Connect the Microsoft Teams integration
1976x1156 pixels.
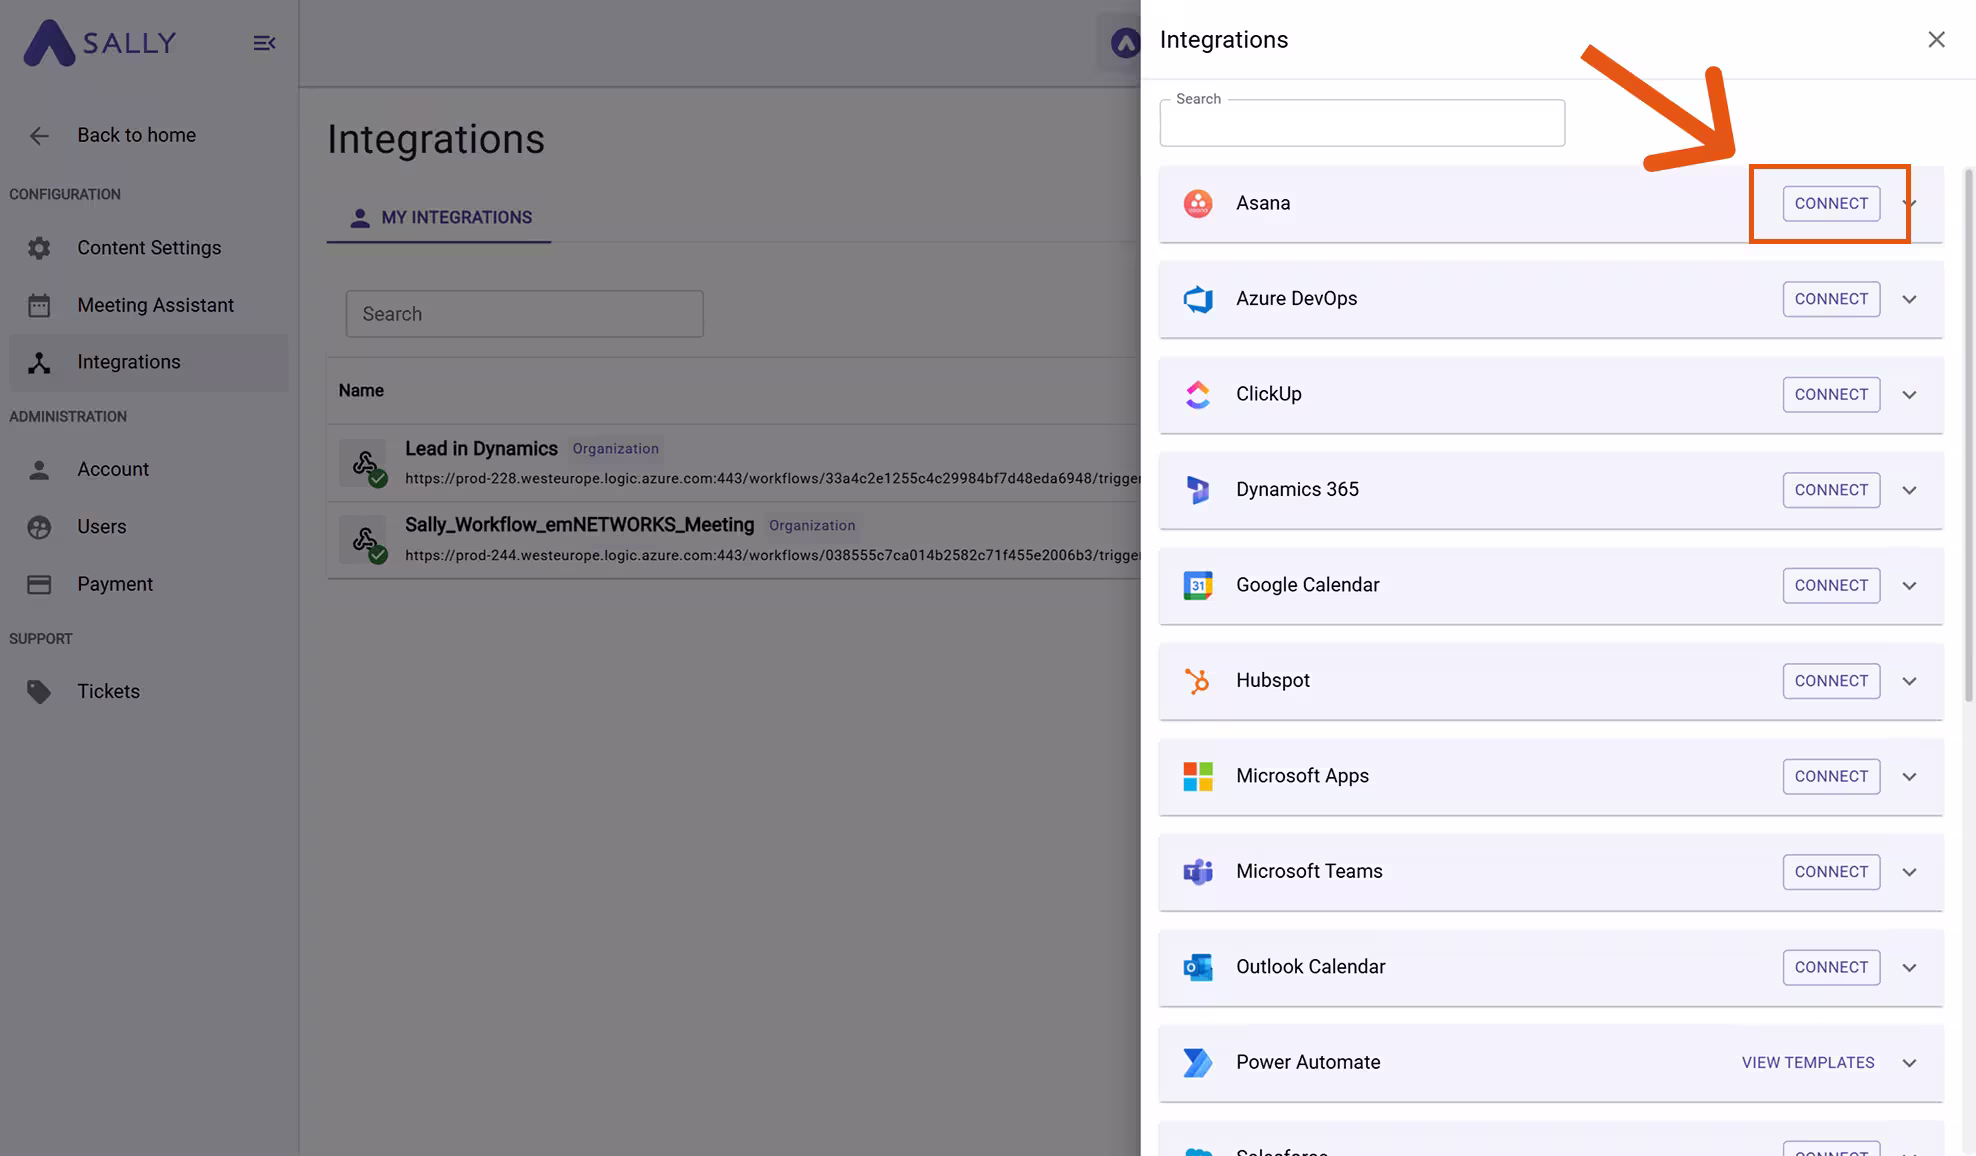[1831, 872]
